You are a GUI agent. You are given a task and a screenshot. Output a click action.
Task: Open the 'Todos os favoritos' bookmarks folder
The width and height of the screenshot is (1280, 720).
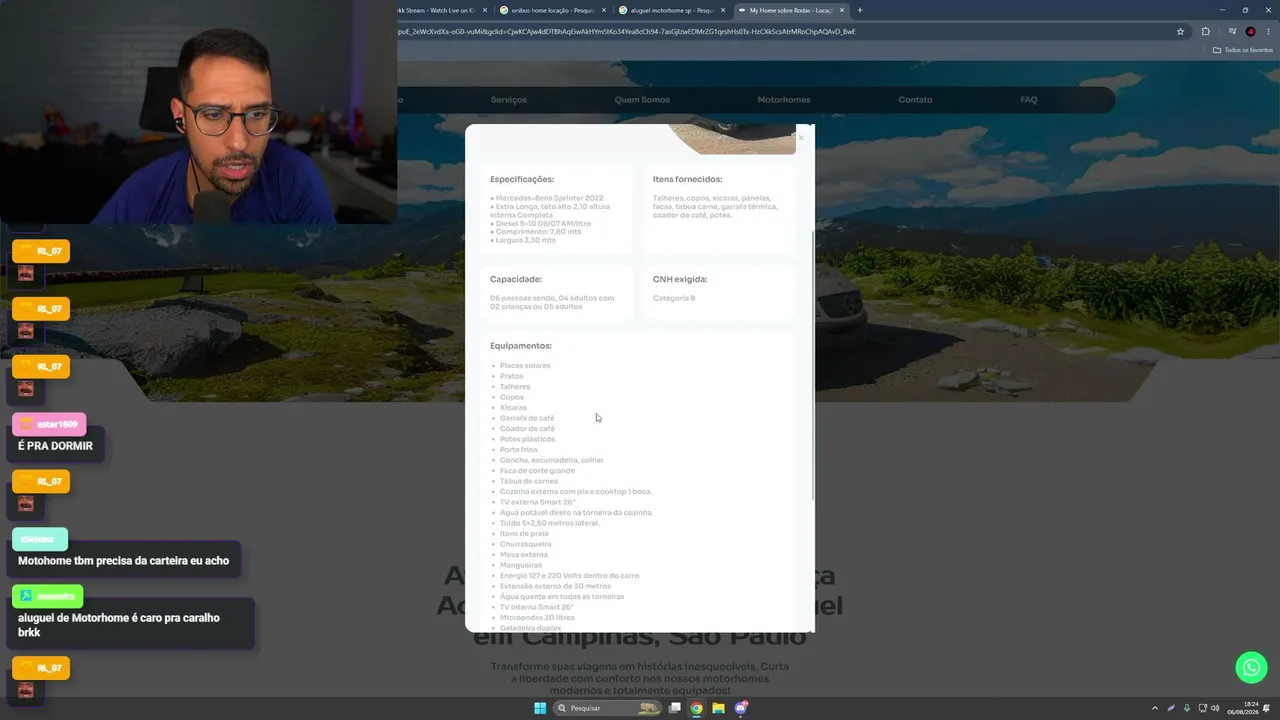click(x=1243, y=50)
